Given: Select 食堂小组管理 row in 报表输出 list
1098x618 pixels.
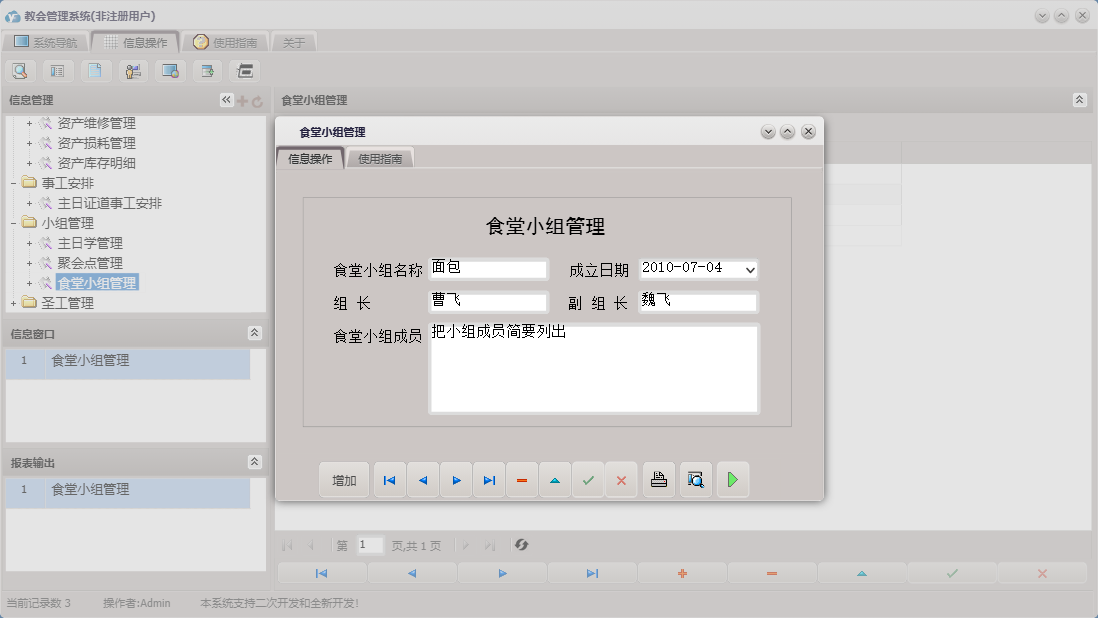Looking at the screenshot, I should coord(128,493).
